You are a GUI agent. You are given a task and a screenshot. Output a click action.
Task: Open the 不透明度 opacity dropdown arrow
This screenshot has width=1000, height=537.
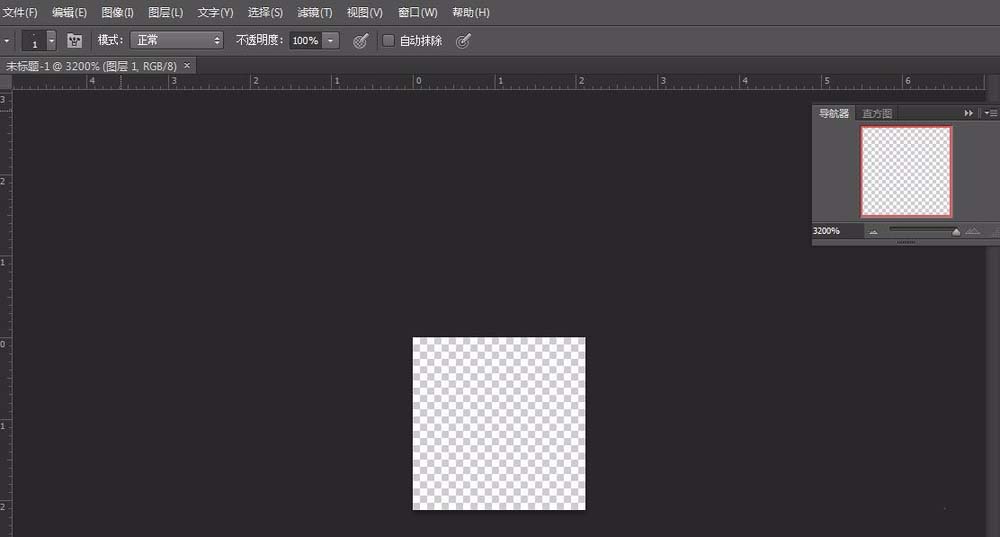pos(331,41)
